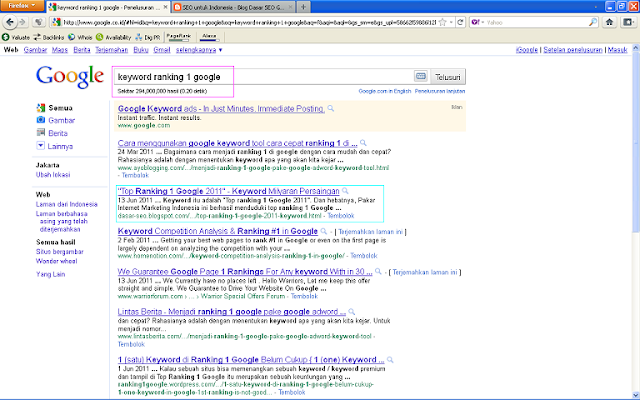Open the bookmarks menu button
The height and width of the screenshot is (400, 640).
[629, 22]
